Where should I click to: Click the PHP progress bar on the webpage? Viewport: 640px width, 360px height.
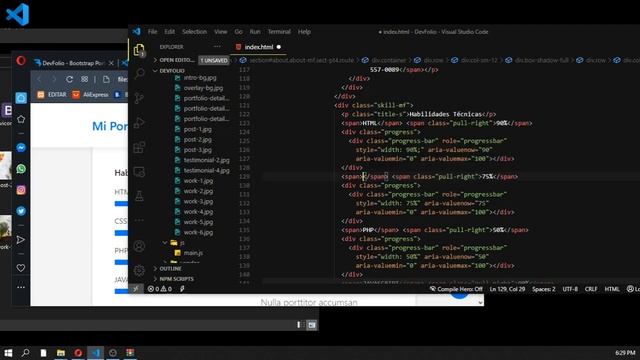[x=121, y=262]
